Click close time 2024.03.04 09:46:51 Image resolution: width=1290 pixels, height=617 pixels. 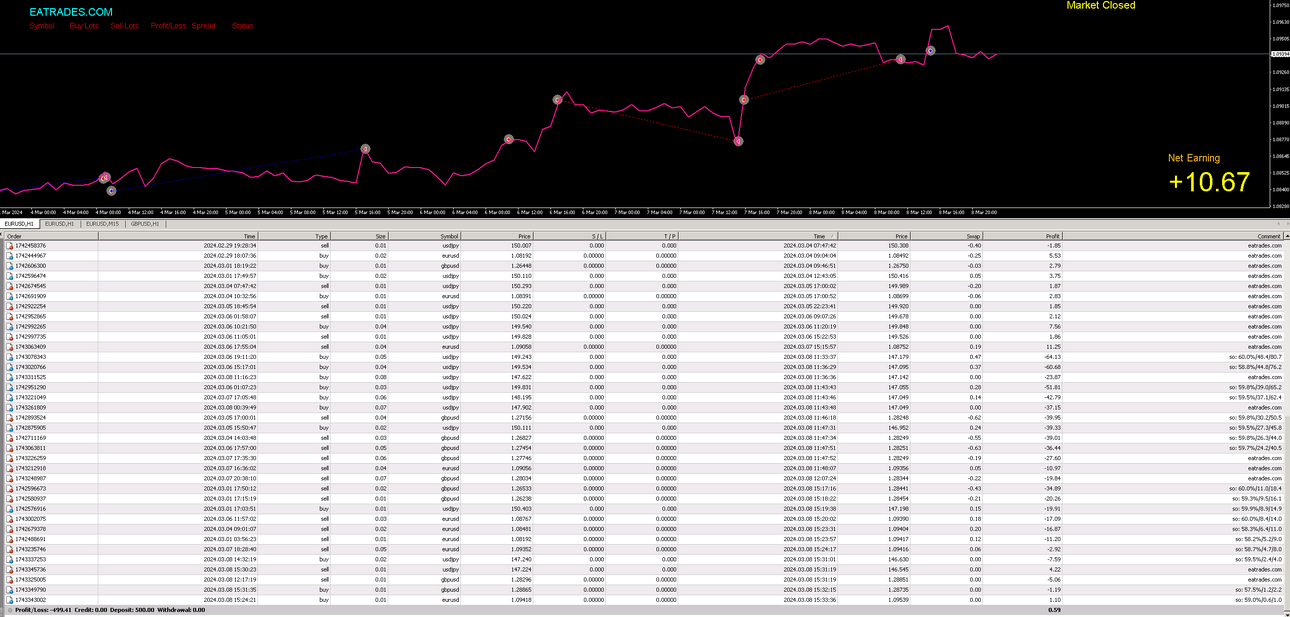coord(810,265)
